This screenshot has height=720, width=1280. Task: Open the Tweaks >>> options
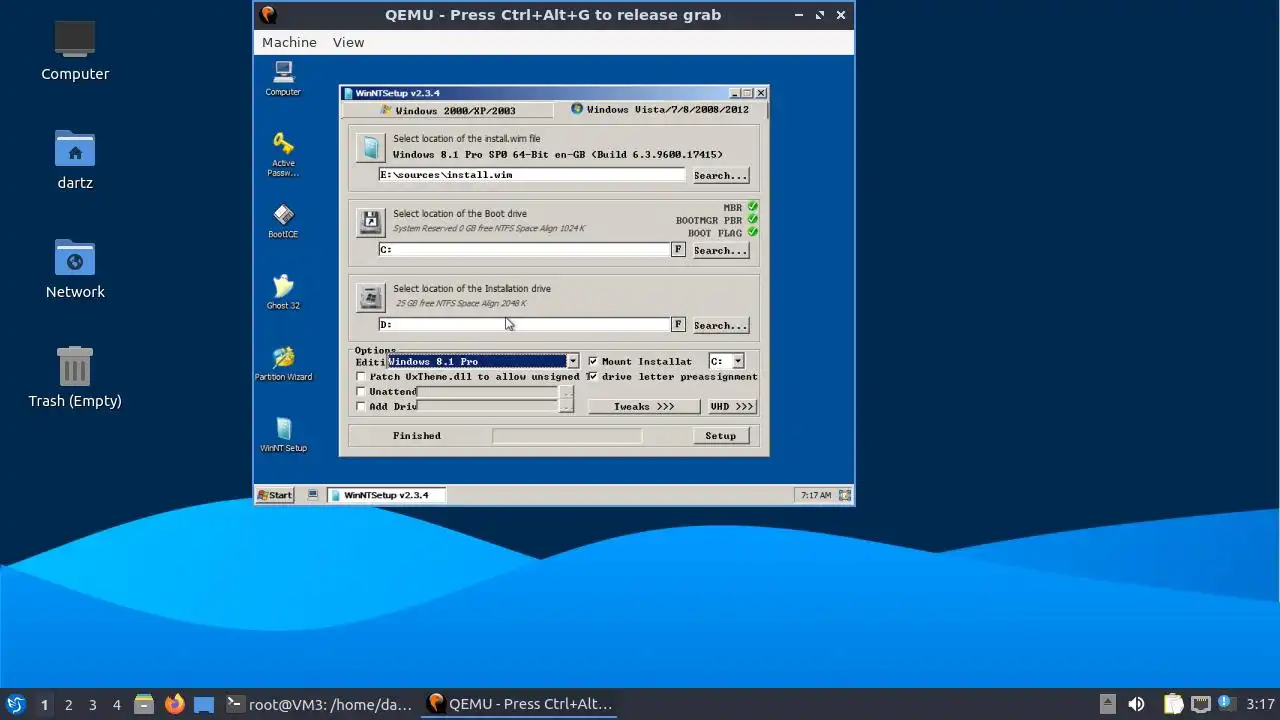pos(644,406)
